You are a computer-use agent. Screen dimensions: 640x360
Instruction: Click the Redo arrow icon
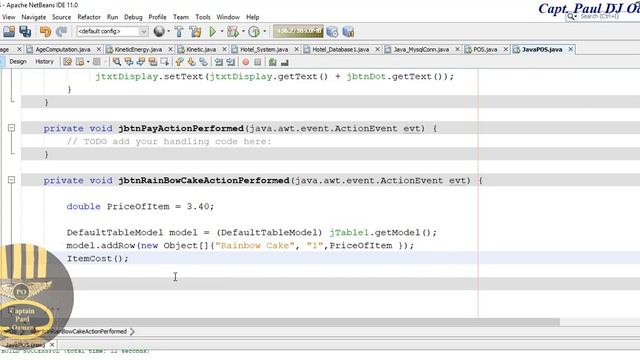[61, 31]
